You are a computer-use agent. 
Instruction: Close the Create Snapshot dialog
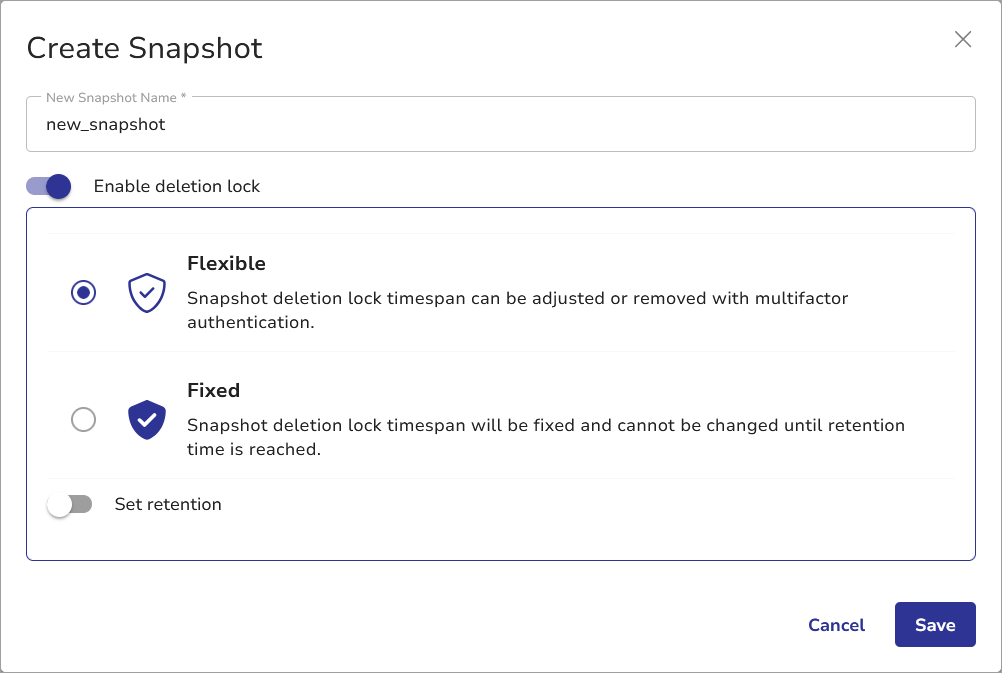963,39
